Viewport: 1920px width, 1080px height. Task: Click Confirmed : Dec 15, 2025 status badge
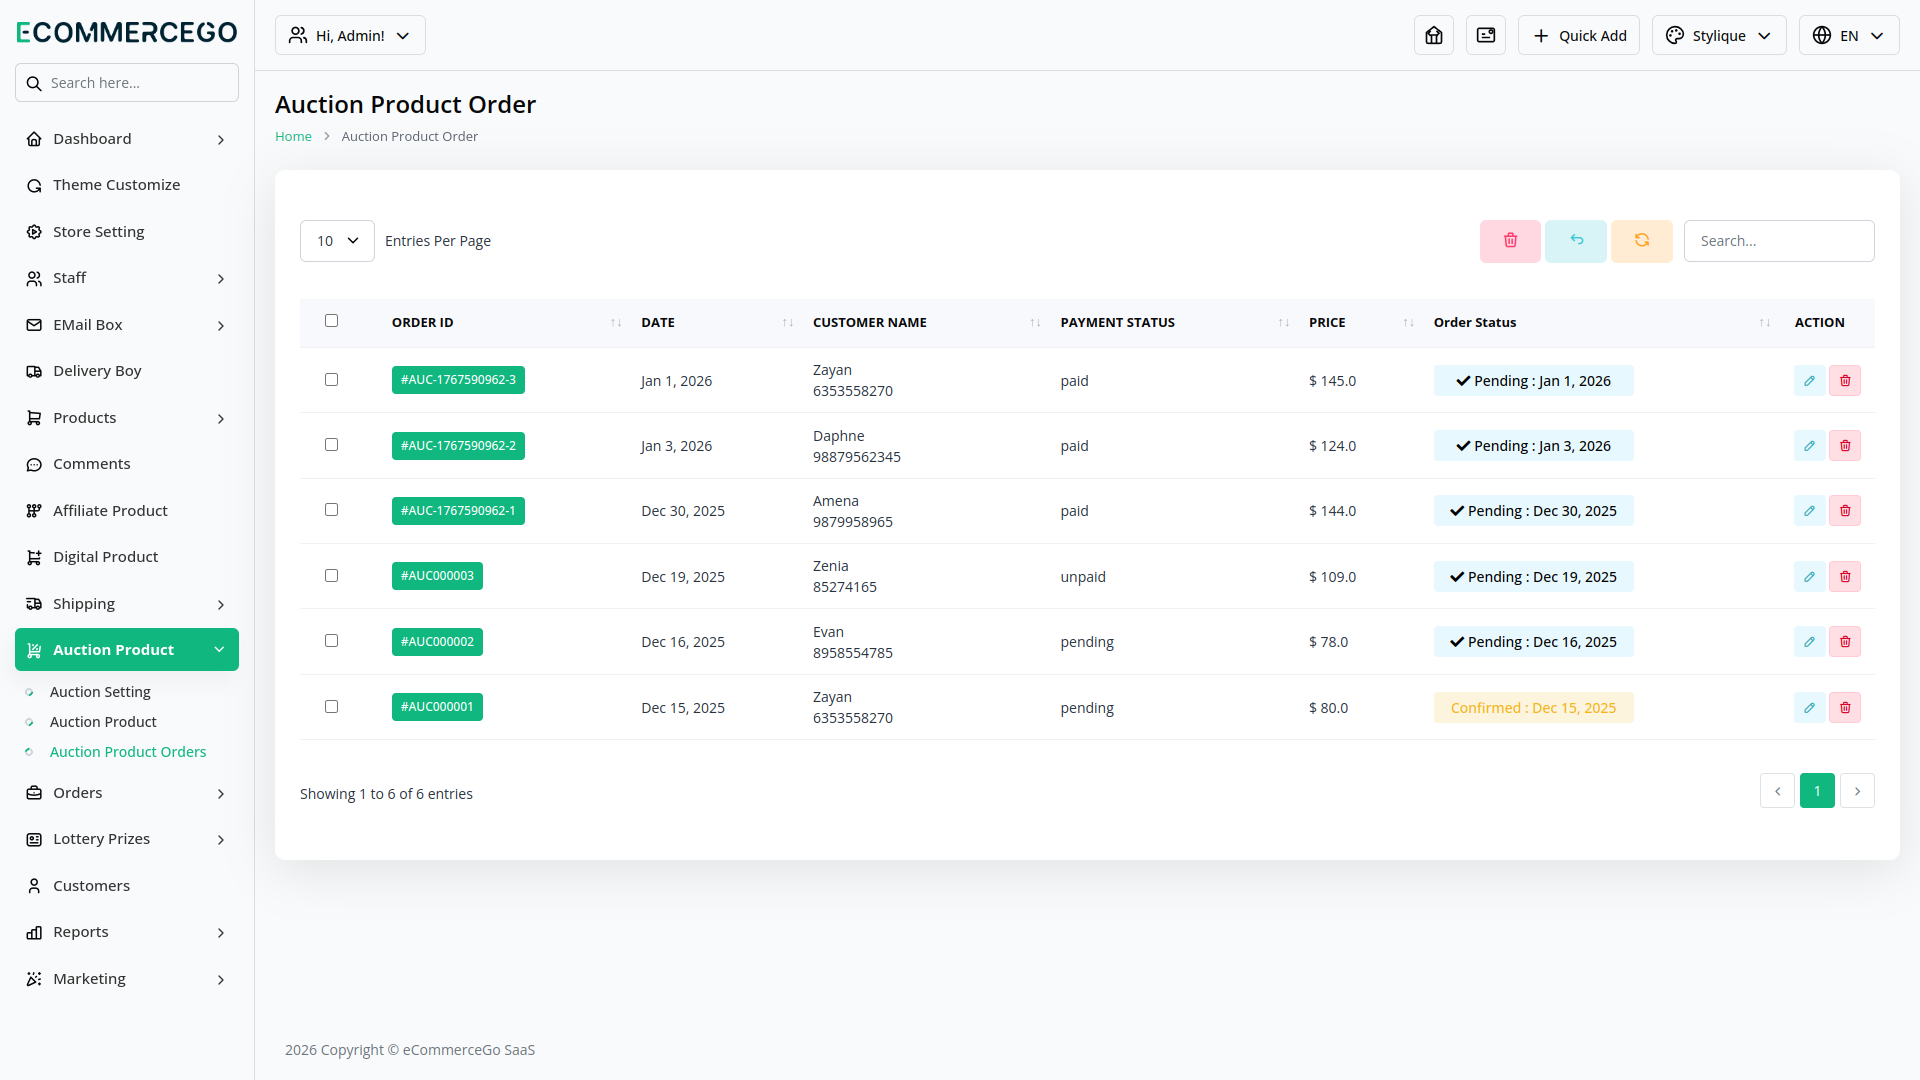pyautogui.click(x=1533, y=708)
